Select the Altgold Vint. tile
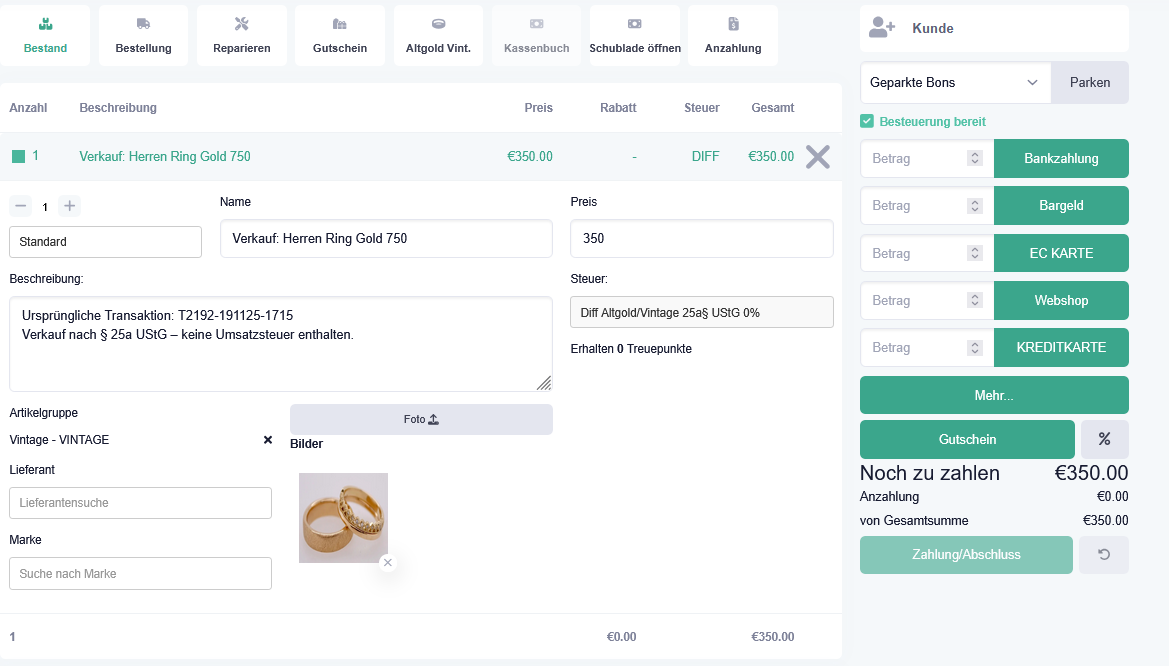Screen dimensions: 1169x666 [x=438, y=36]
